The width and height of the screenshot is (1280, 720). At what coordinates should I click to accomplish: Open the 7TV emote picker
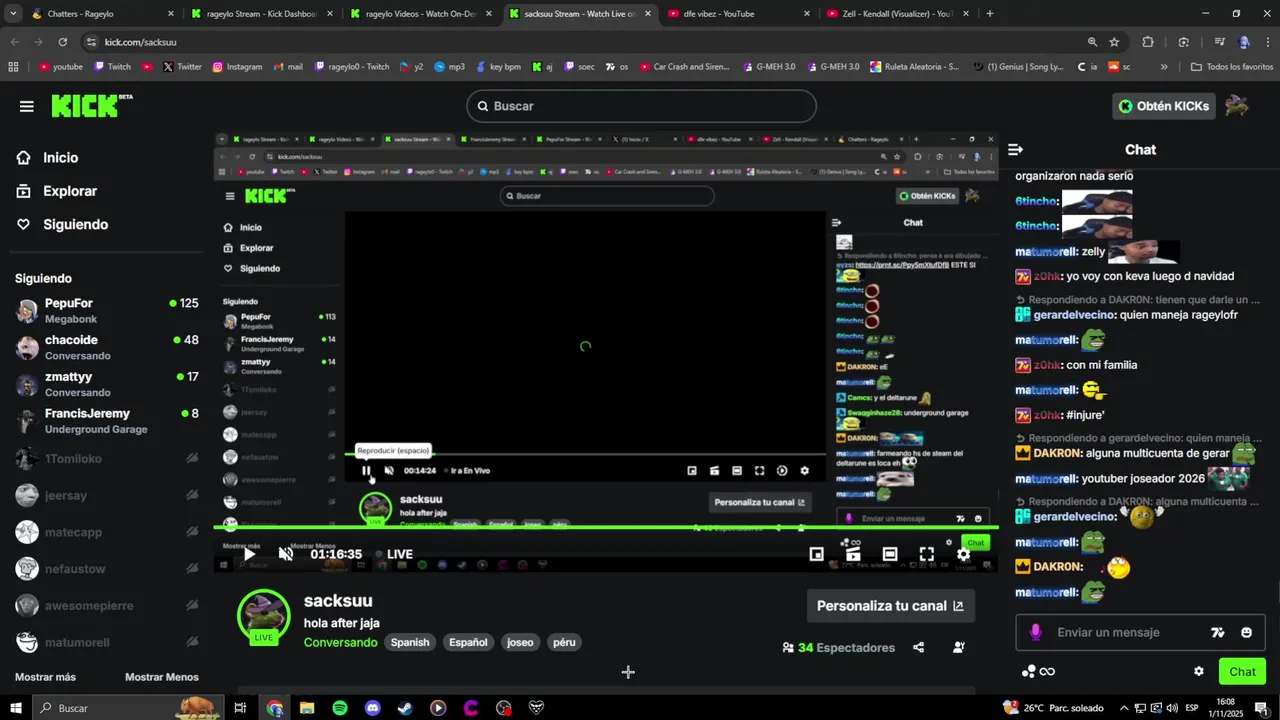pyautogui.click(x=1217, y=632)
